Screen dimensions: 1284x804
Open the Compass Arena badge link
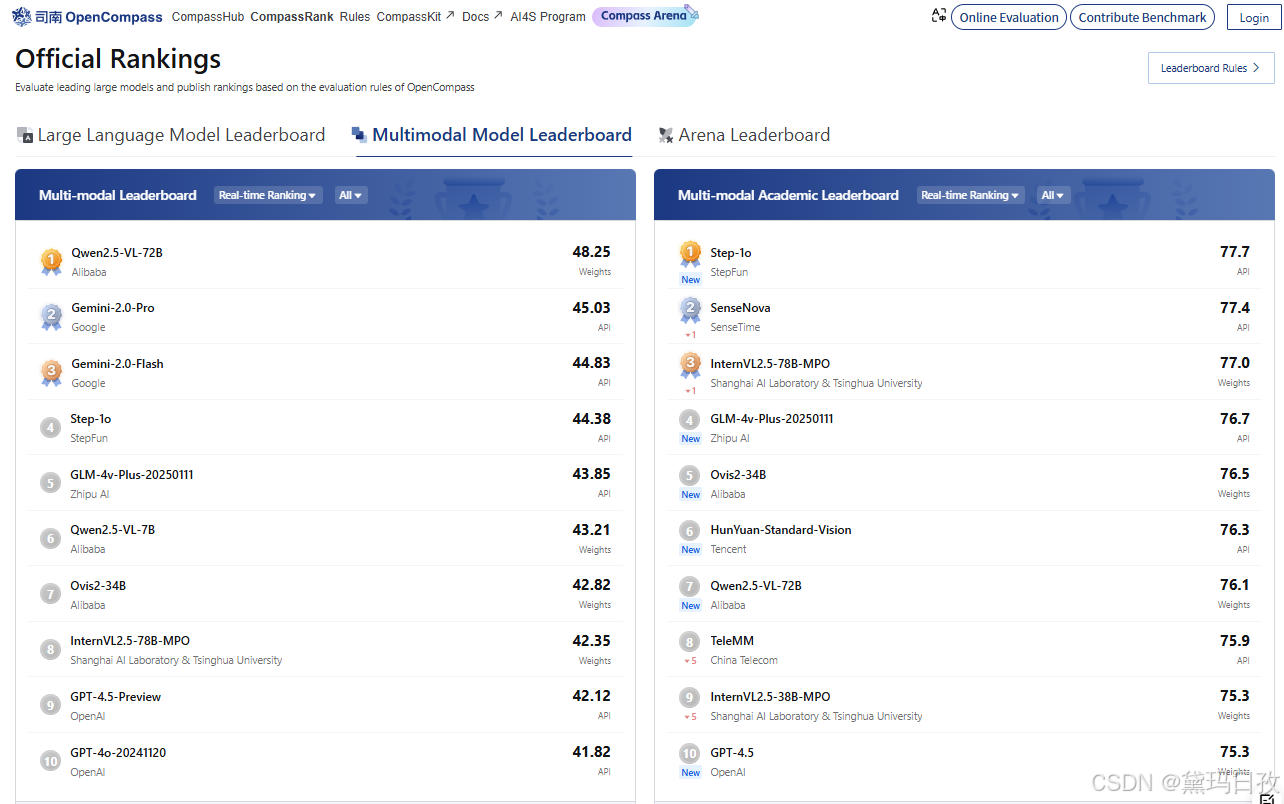point(643,16)
